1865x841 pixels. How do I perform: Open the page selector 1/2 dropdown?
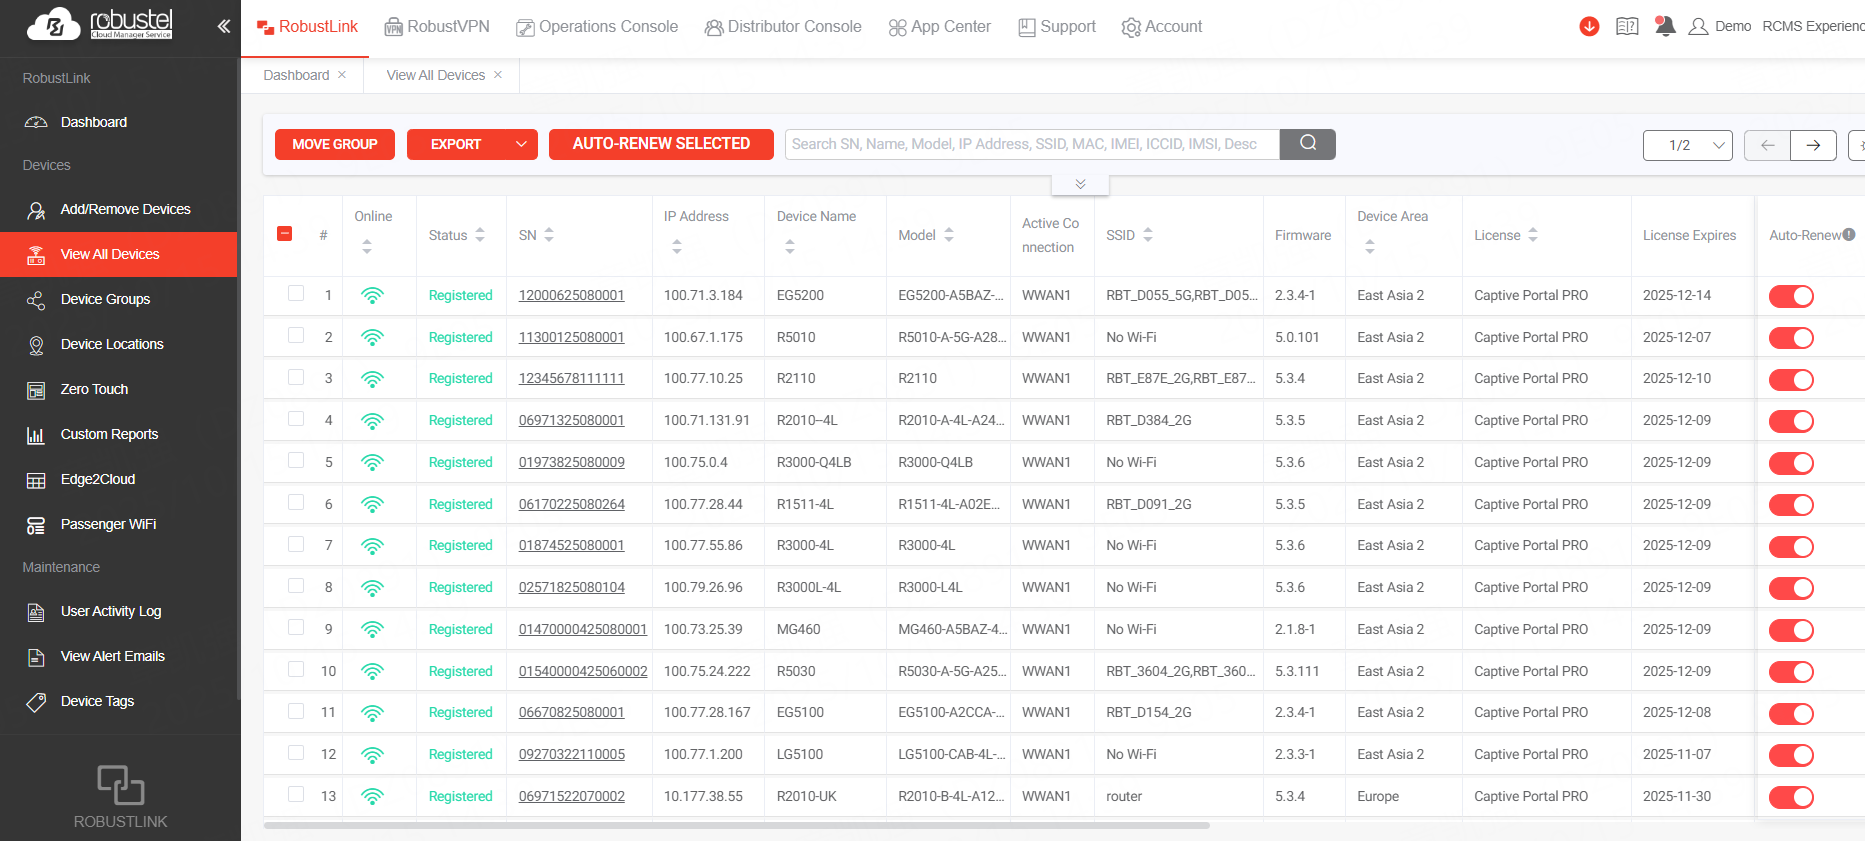1688,145
